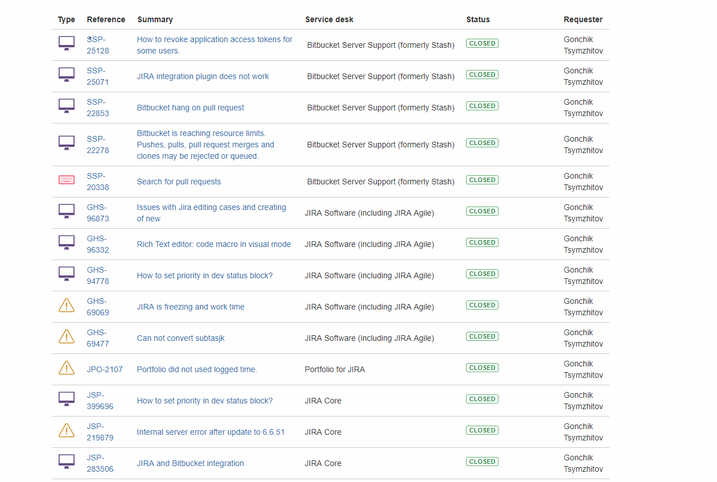The width and height of the screenshot is (717, 482).
Task: Click requester Gonchik Tsymzhitov in GHS-96332 row
Action: click(583, 244)
